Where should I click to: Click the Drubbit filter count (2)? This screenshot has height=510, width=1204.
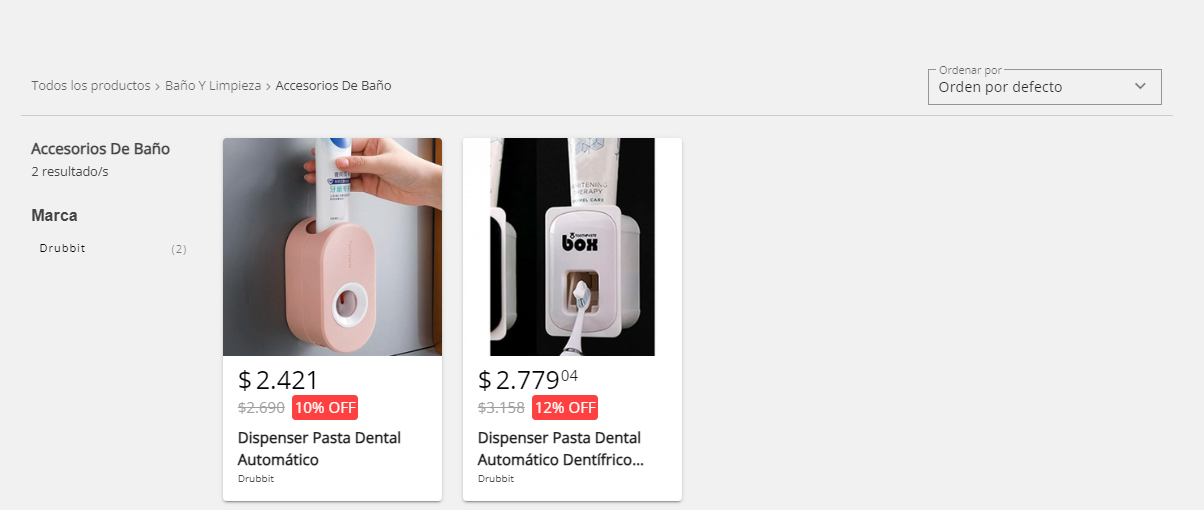coord(179,249)
